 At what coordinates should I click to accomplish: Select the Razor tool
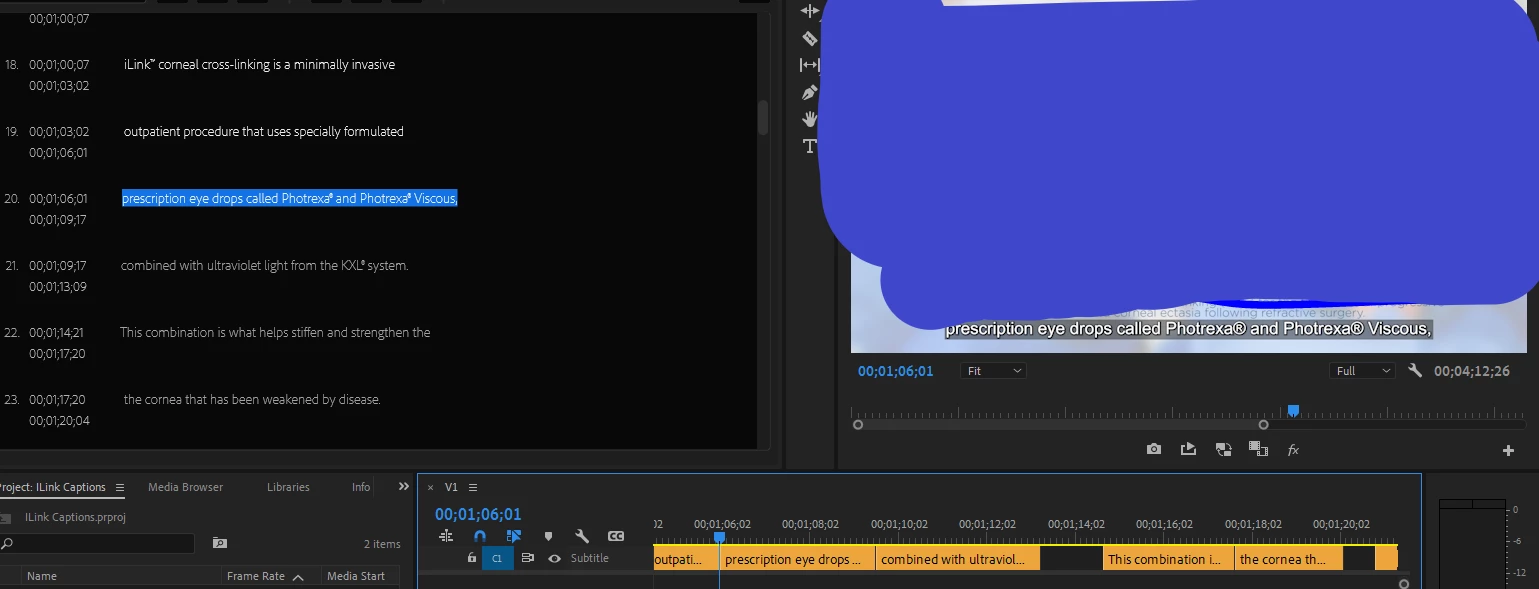(x=810, y=38)
